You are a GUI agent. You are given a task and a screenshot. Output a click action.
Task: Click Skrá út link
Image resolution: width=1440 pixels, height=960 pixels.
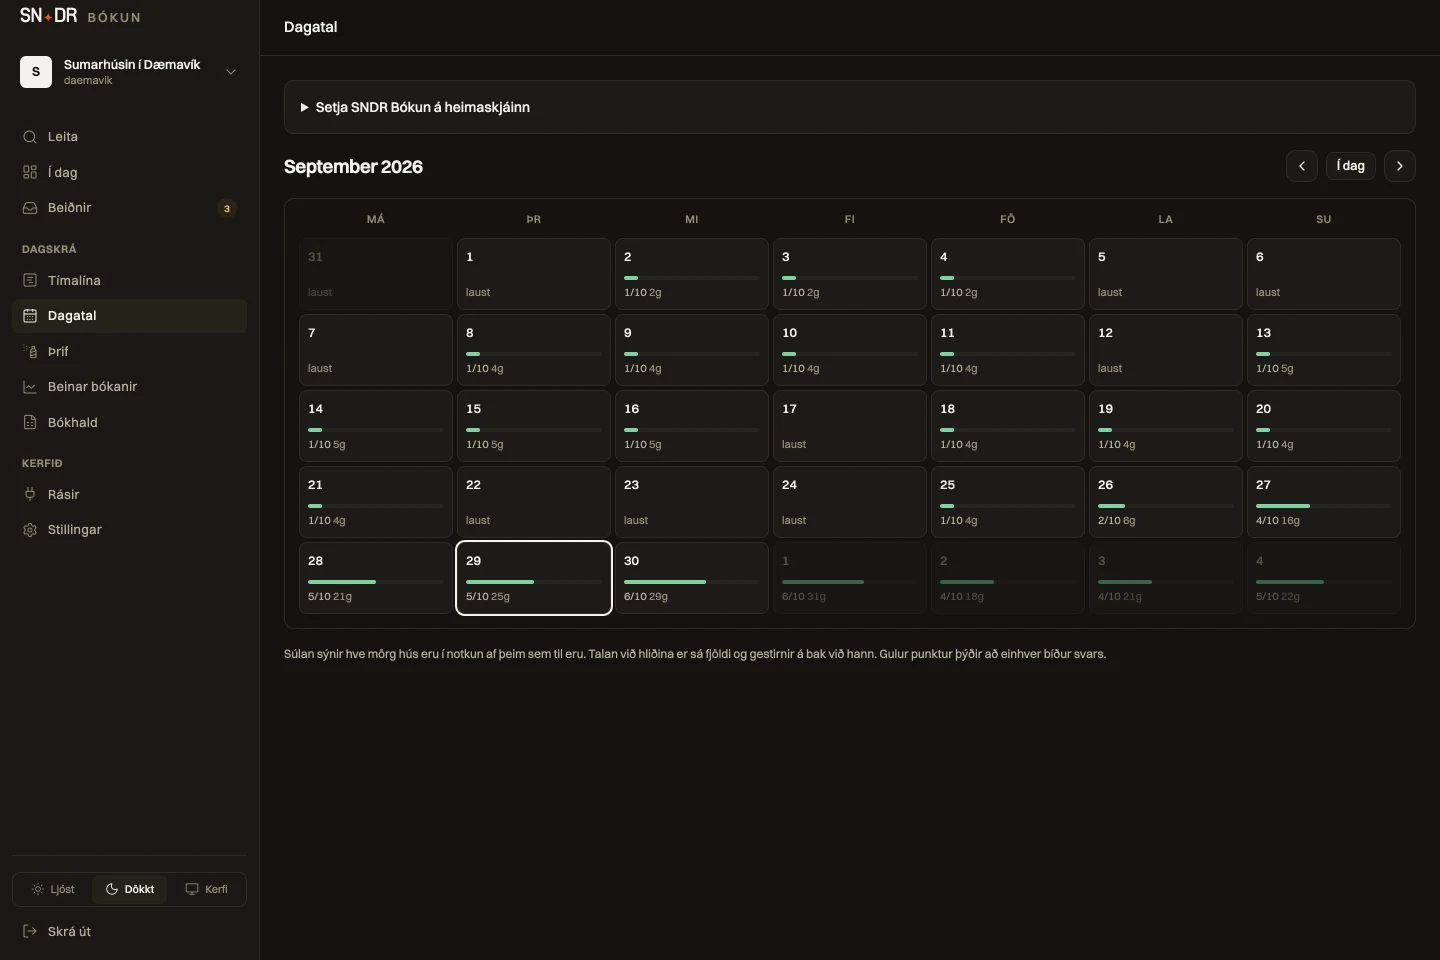(129, 931)
